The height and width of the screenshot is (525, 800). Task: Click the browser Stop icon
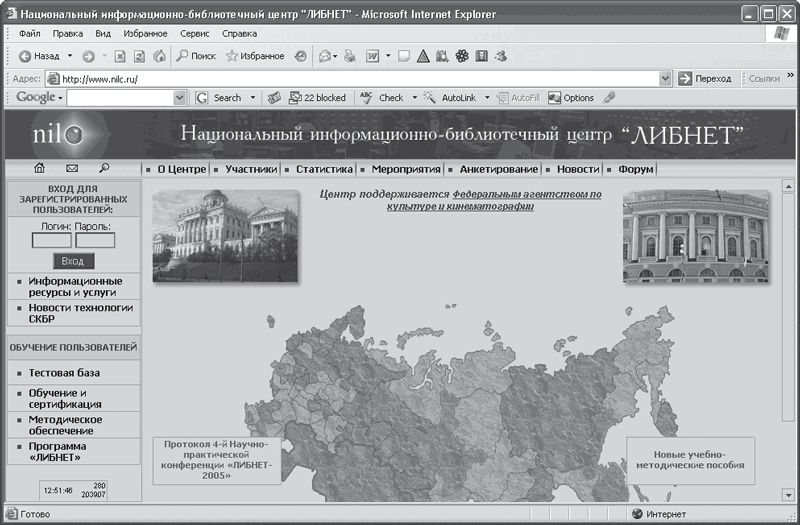coord(119,56)
